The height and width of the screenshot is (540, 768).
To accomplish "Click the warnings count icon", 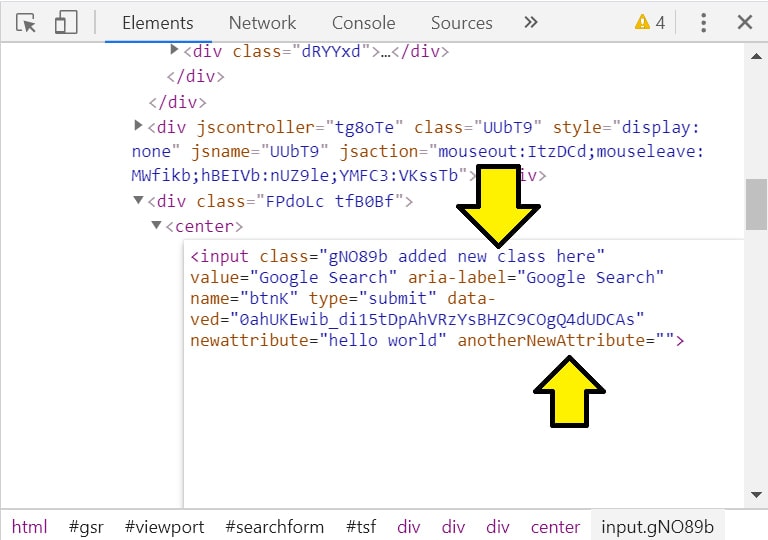I will click(650, 22).
